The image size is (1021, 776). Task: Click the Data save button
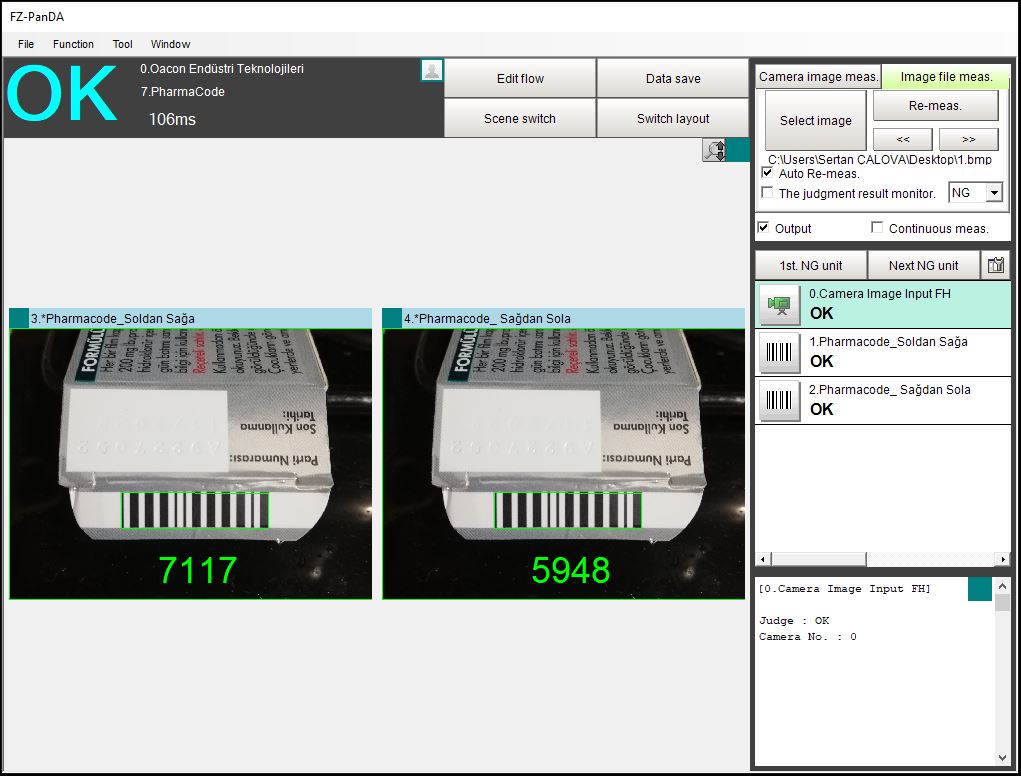coord(673,78)
